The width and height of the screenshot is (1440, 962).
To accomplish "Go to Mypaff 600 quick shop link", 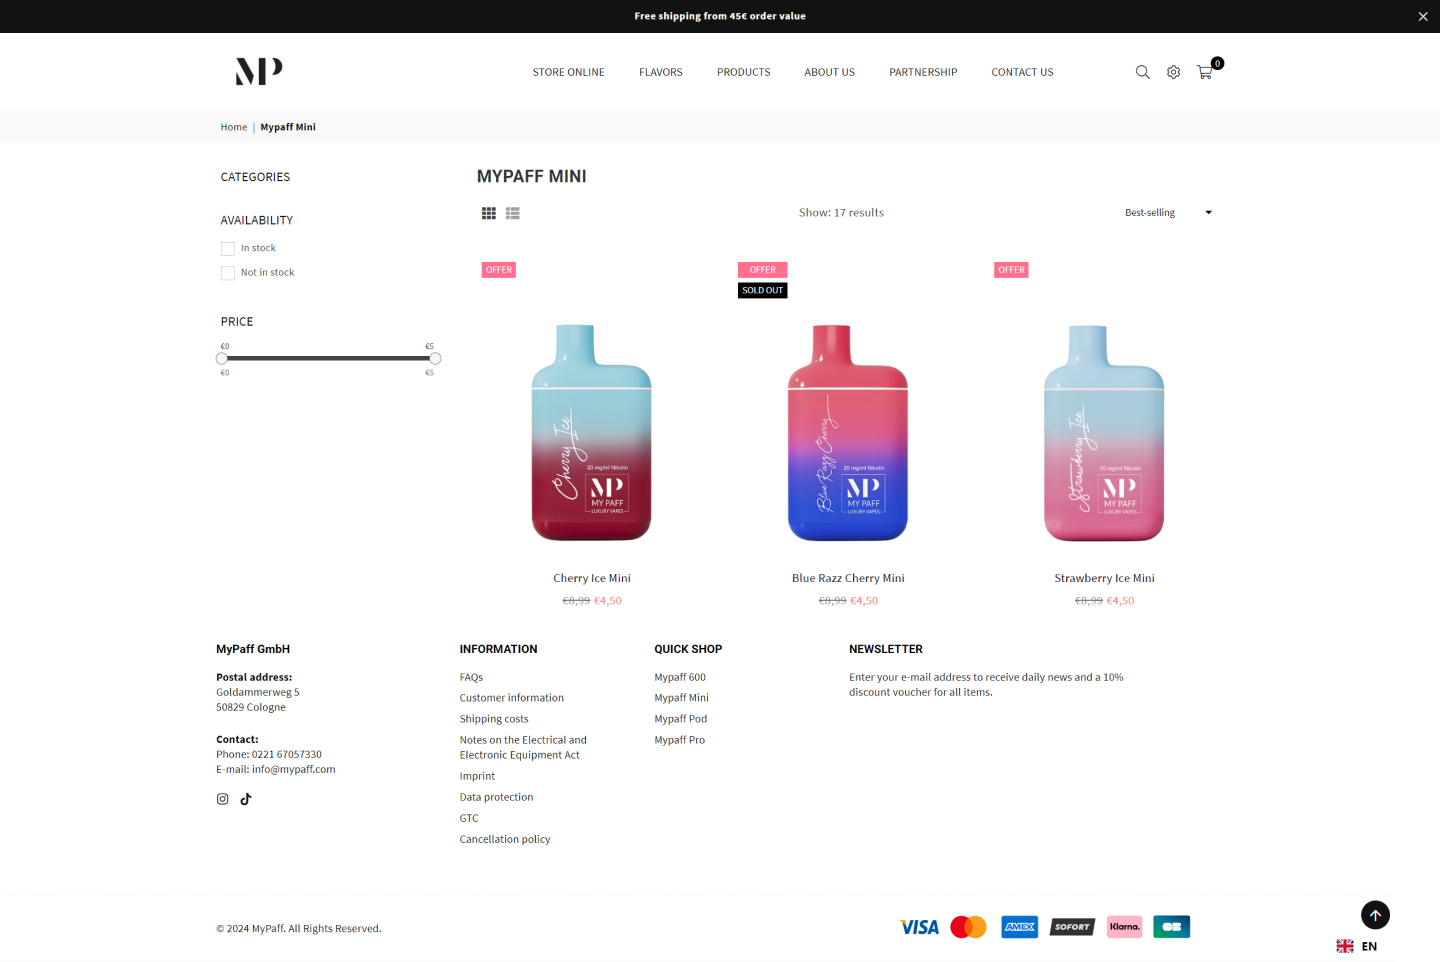I will tap(680, 677).
